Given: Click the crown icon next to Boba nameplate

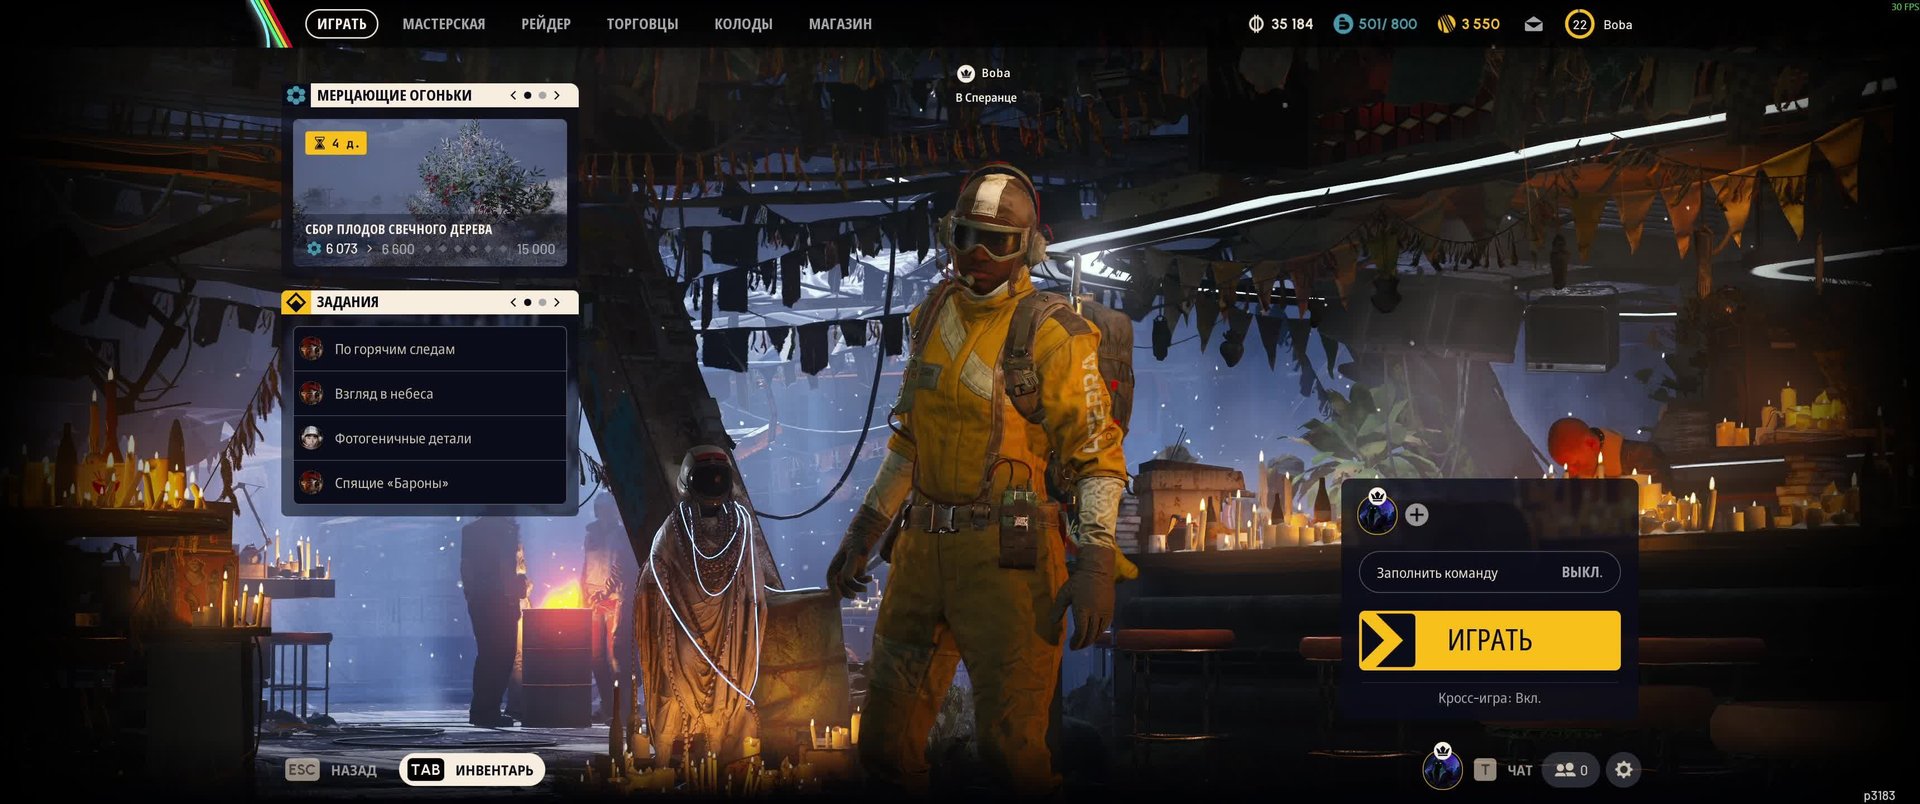Looking at the screenshot, I should (x=966, y=73).
